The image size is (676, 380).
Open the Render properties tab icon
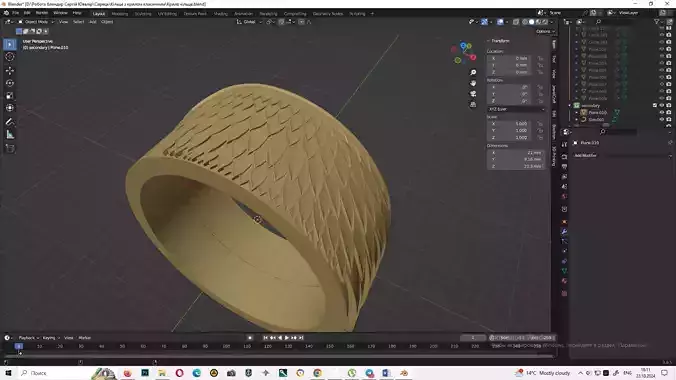pos(564,157)
